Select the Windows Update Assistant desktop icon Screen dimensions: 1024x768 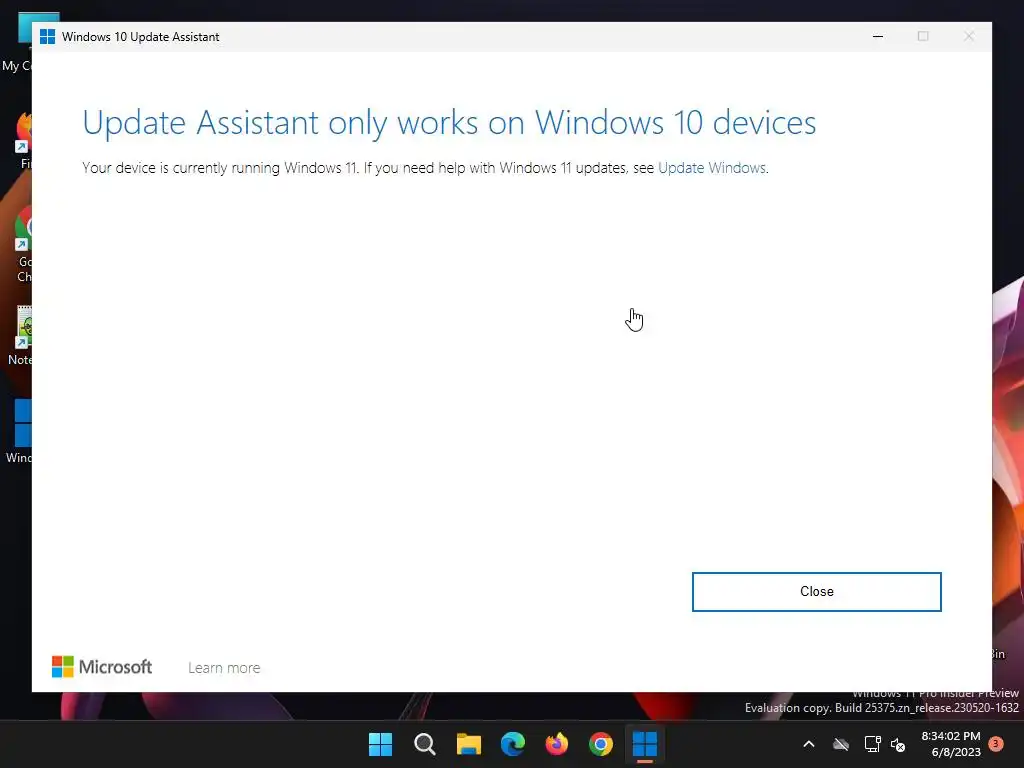point(20,431)
